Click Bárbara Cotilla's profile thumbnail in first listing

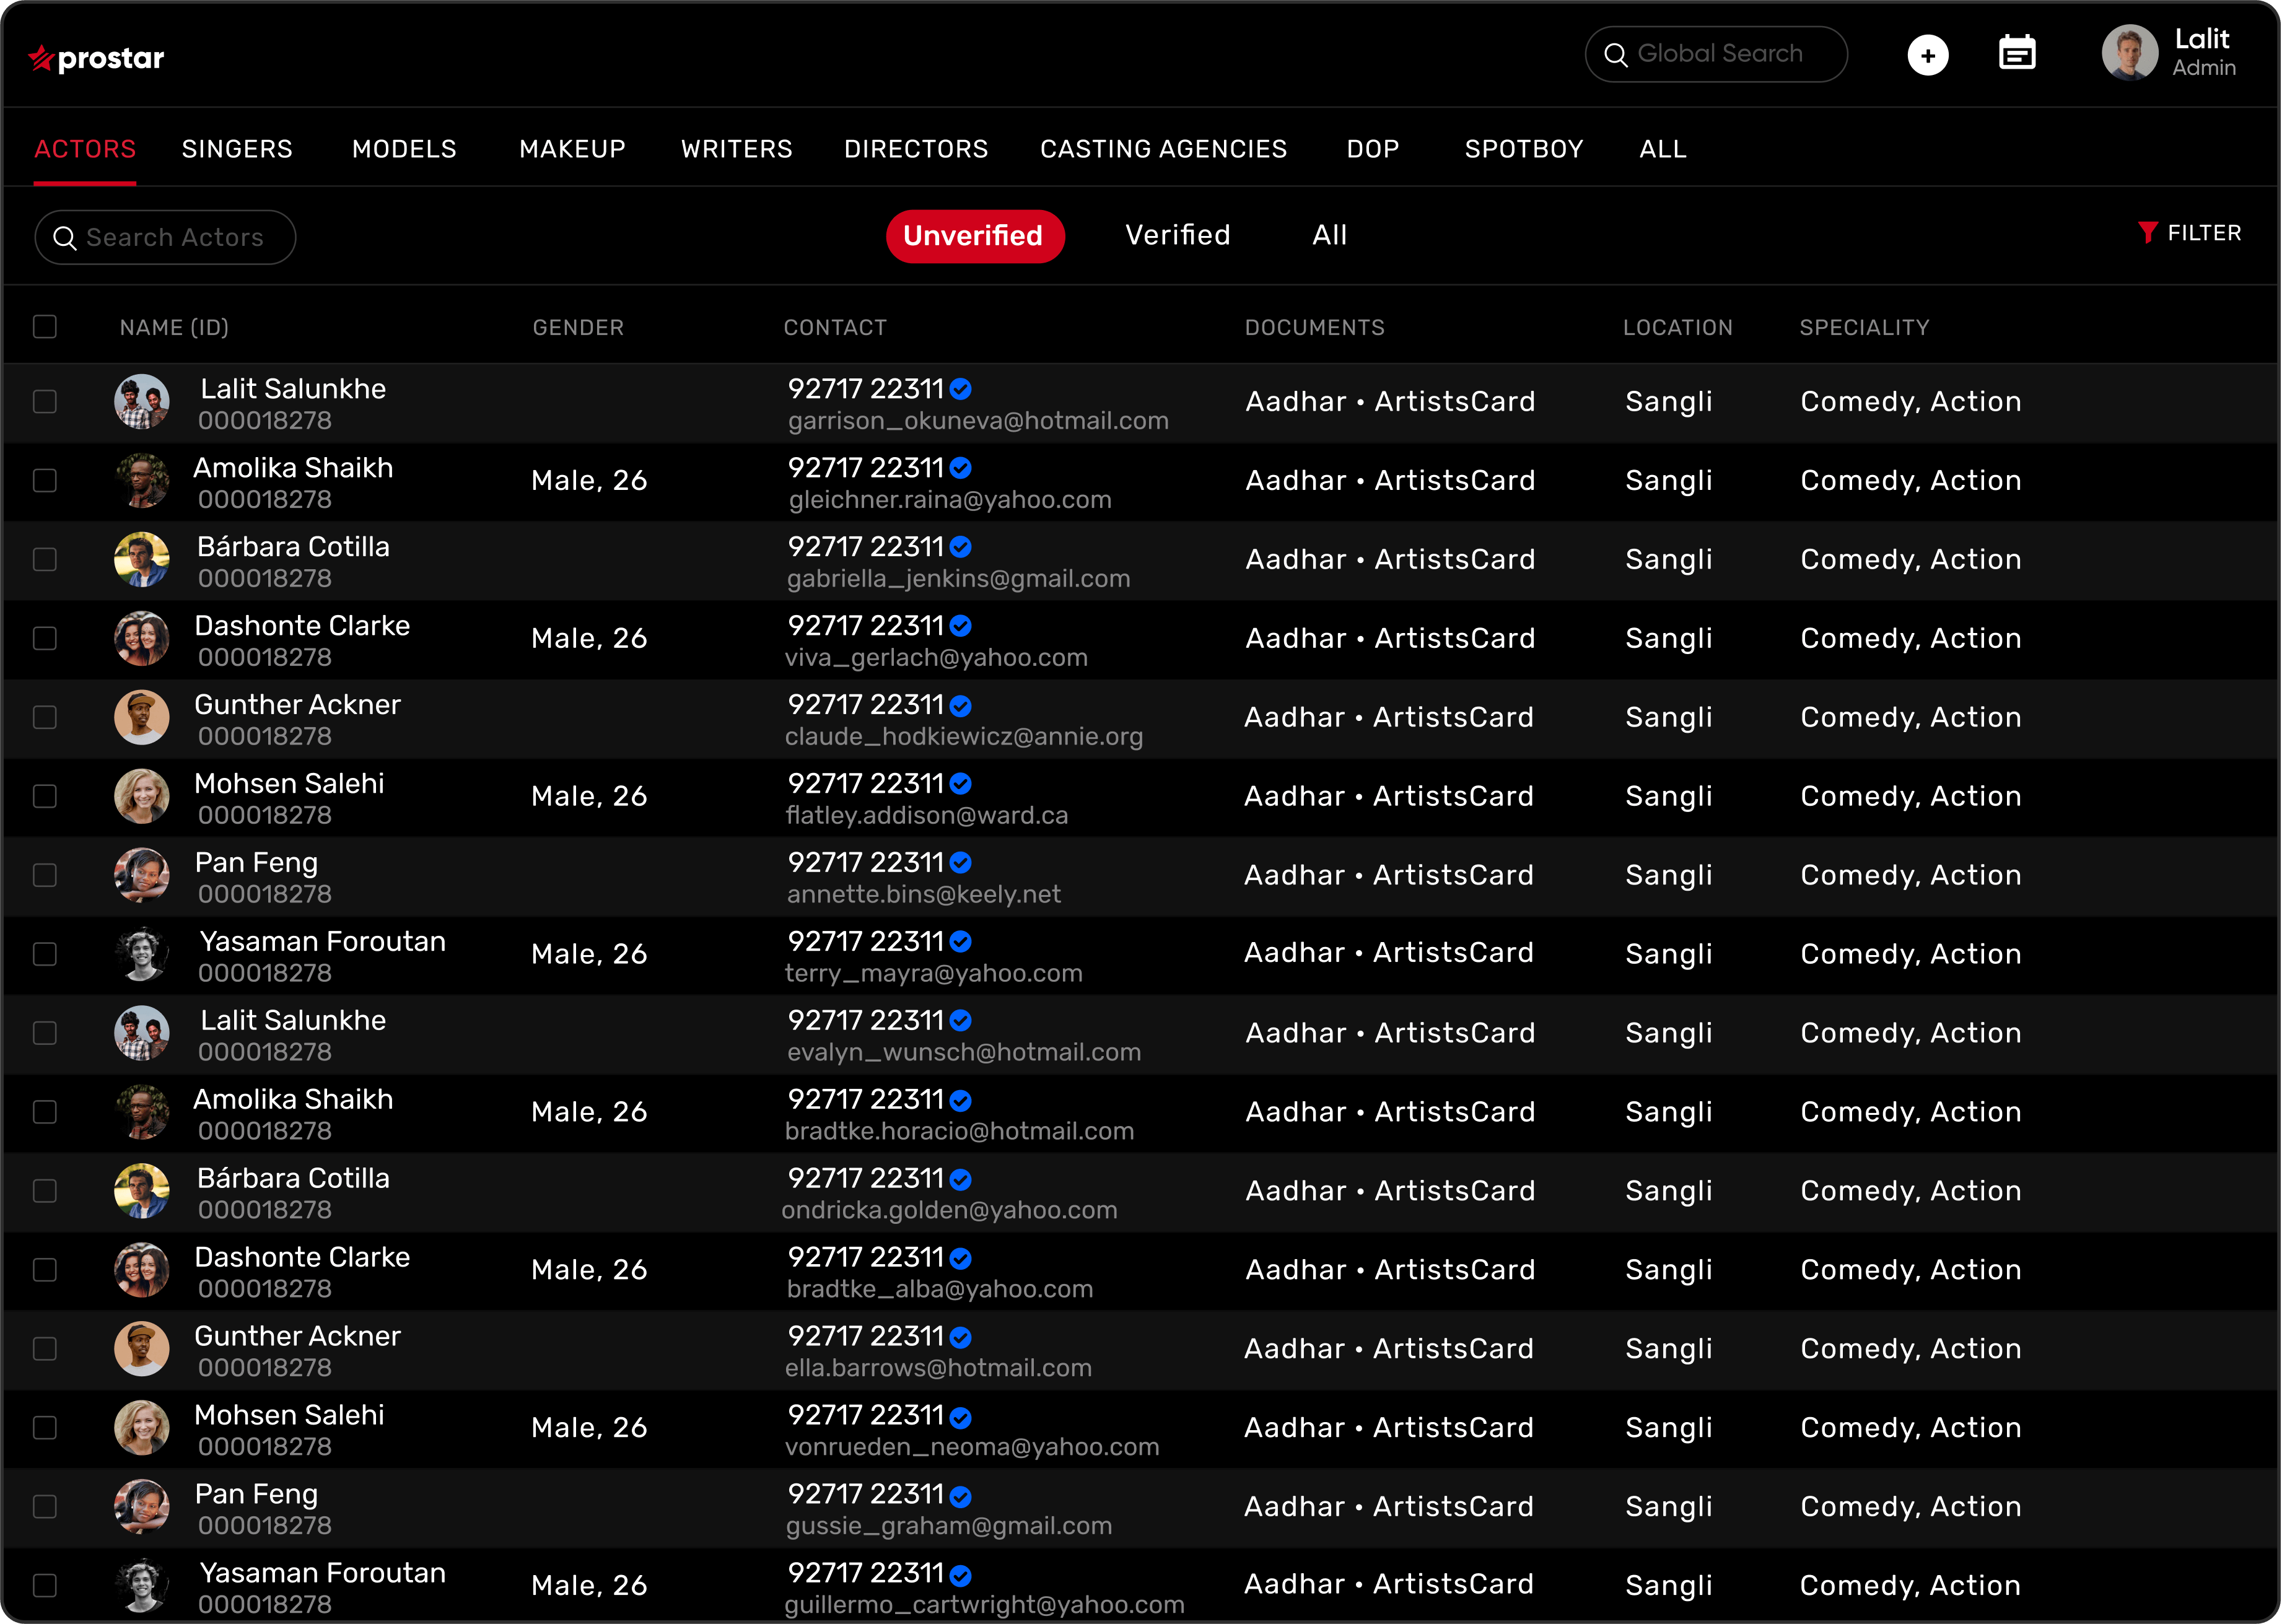(x=141, y=559)
